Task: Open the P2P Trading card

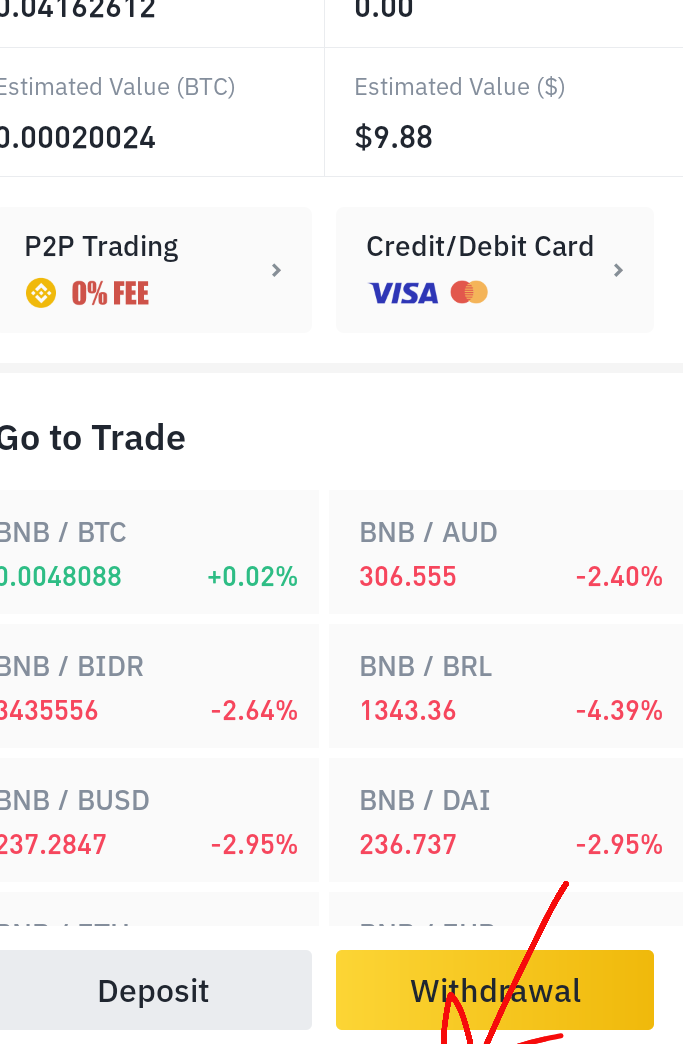Action: pyautogui.click(x=156, y=270)
